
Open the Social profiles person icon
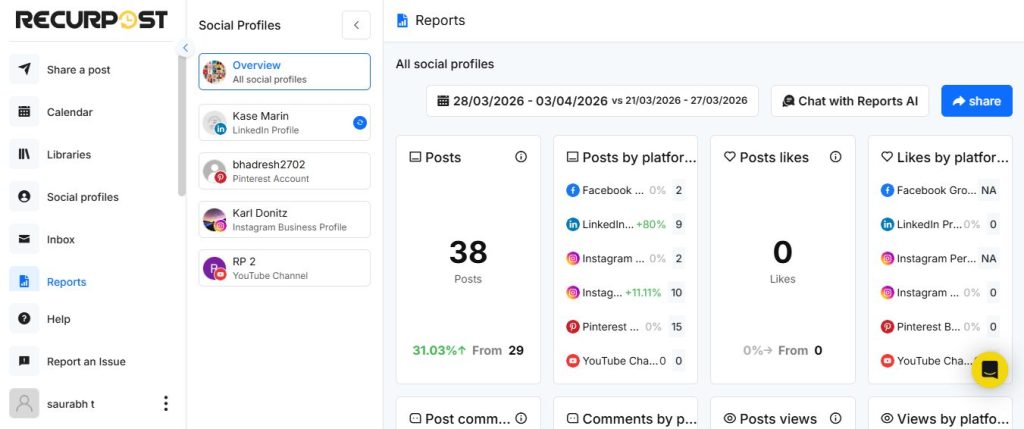click(x=24, y=197)
